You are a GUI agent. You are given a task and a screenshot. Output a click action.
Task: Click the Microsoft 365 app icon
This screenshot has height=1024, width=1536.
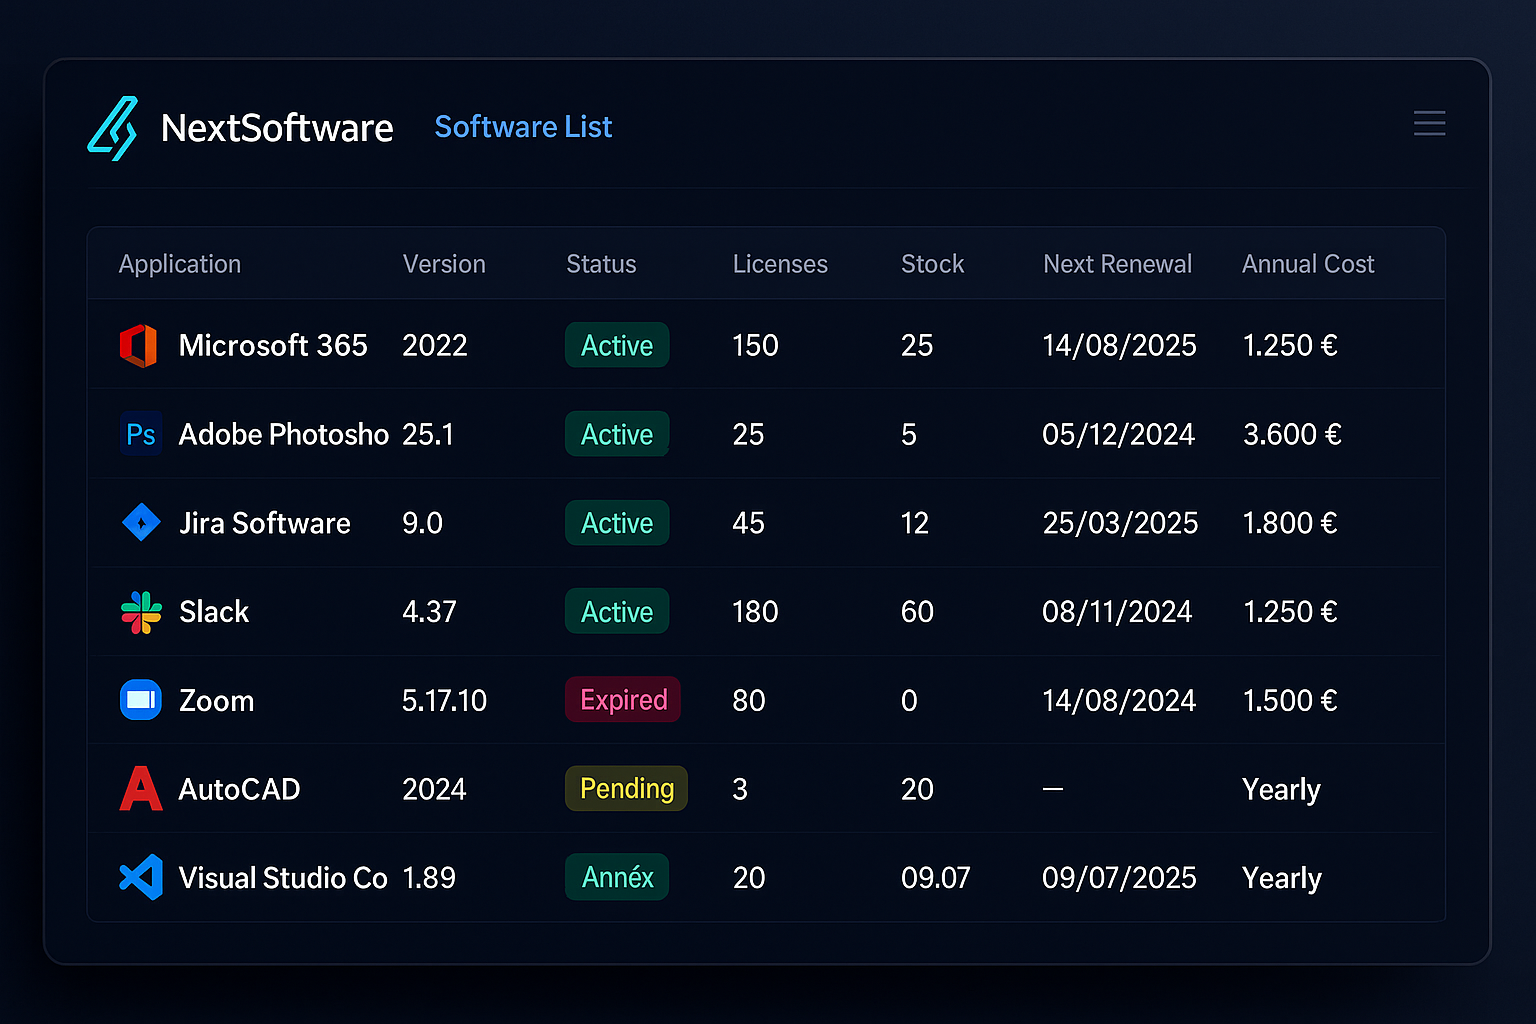point(139,346)
